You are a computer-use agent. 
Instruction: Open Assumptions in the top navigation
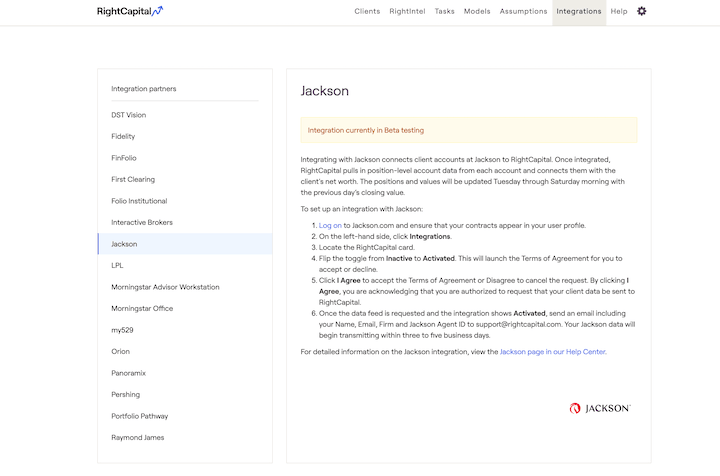(523, 11)
